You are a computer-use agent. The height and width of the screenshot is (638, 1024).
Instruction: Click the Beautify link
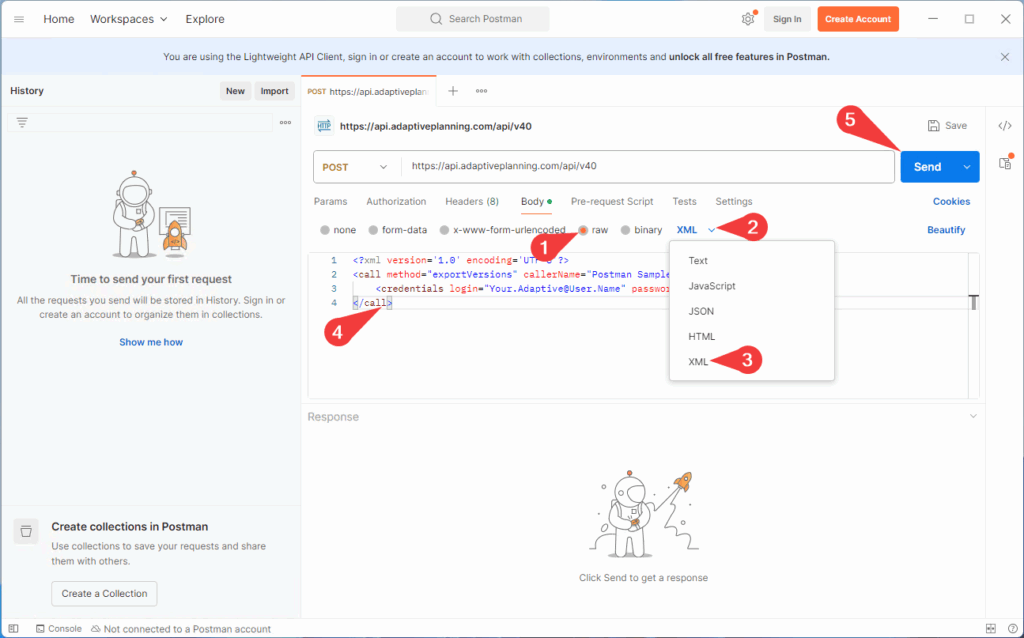coord(946,230)
